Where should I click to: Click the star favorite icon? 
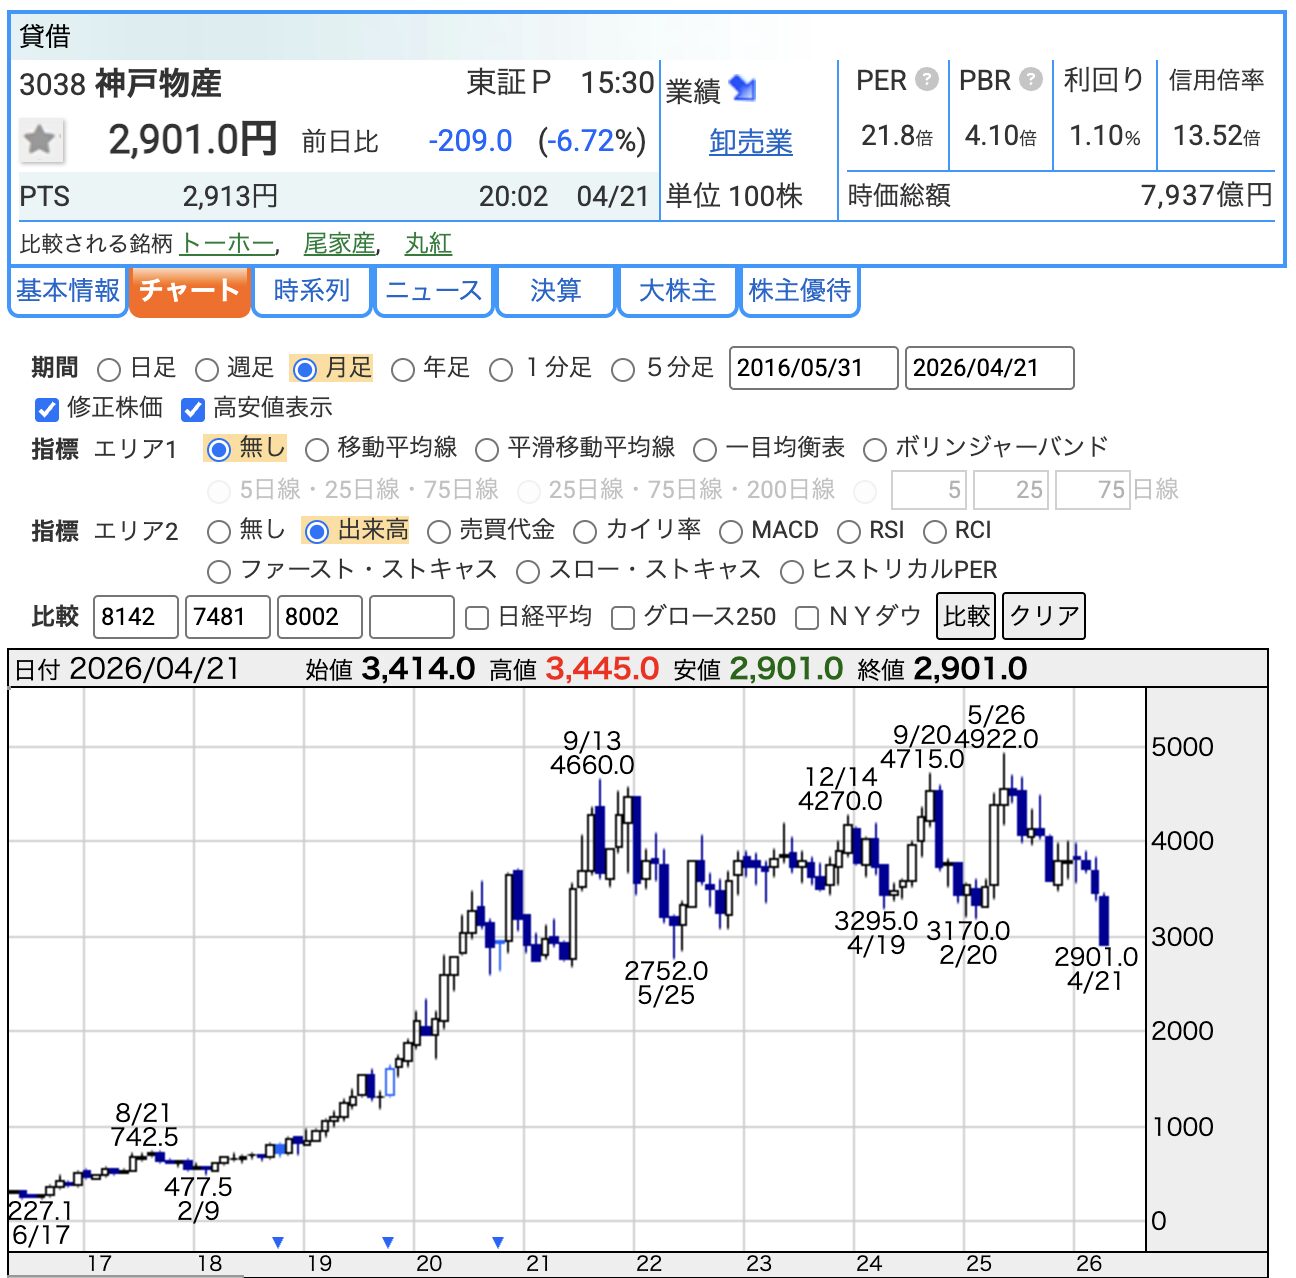40,141
